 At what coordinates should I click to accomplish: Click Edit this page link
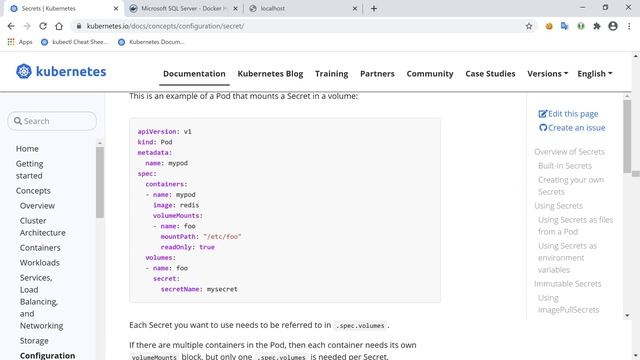568,114
